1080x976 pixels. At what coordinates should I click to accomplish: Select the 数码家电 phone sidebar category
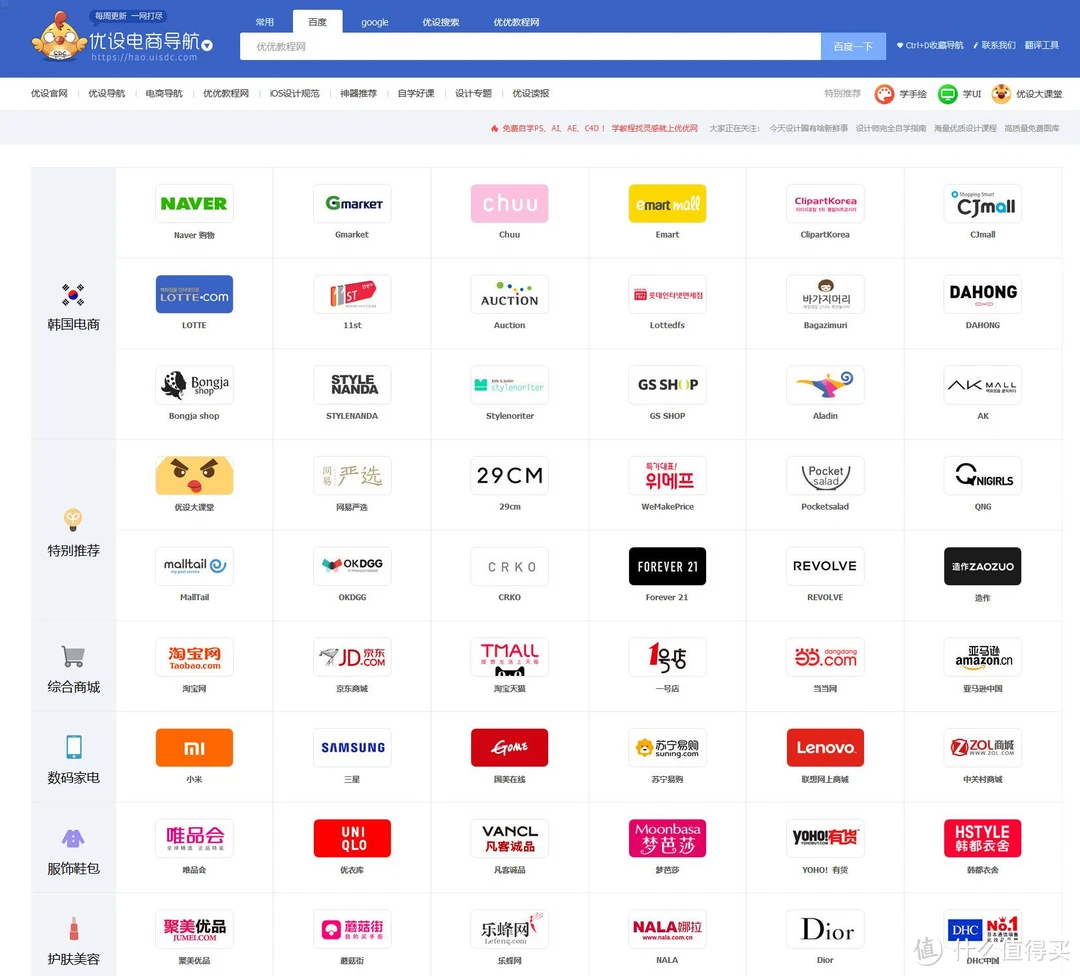tap(74, 760)
